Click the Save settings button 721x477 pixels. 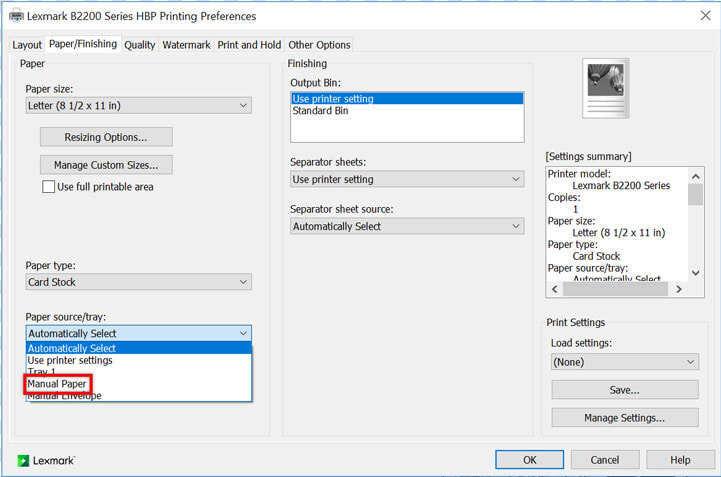click(624, 390)
